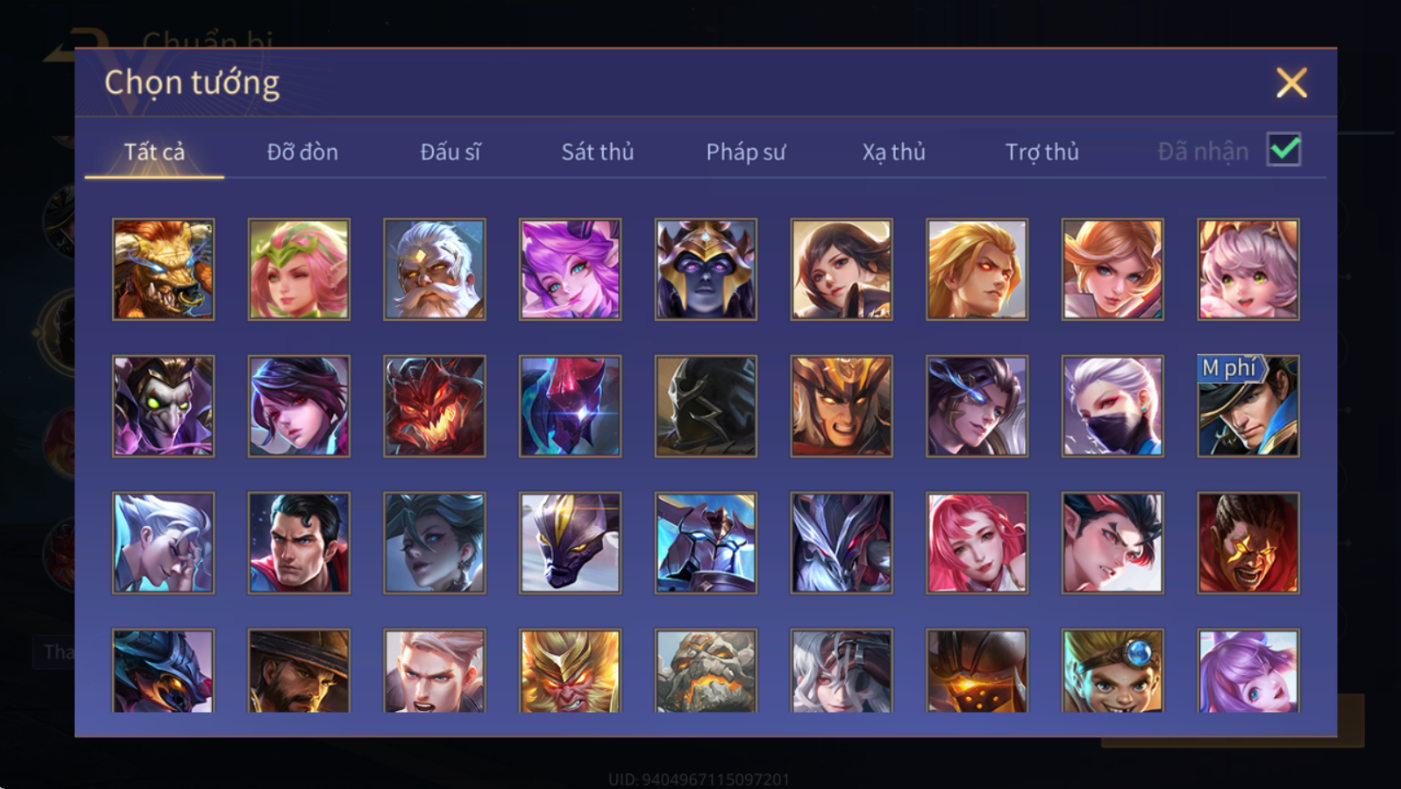
Task: Pick the red lava demon hero
Action: click(435, 406)
